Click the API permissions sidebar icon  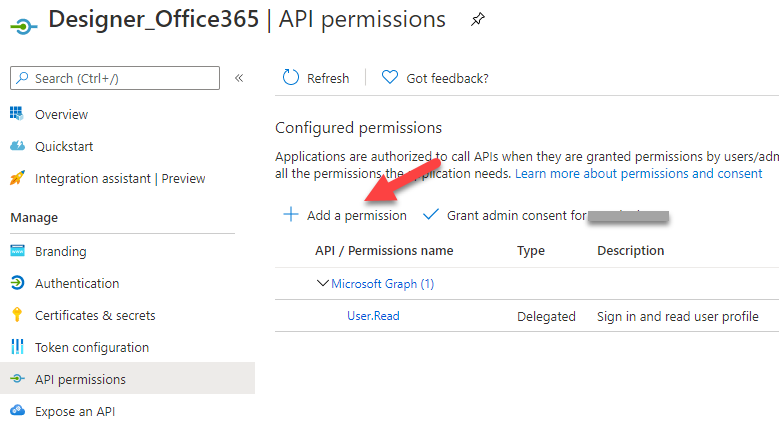(x=17, y=379)
